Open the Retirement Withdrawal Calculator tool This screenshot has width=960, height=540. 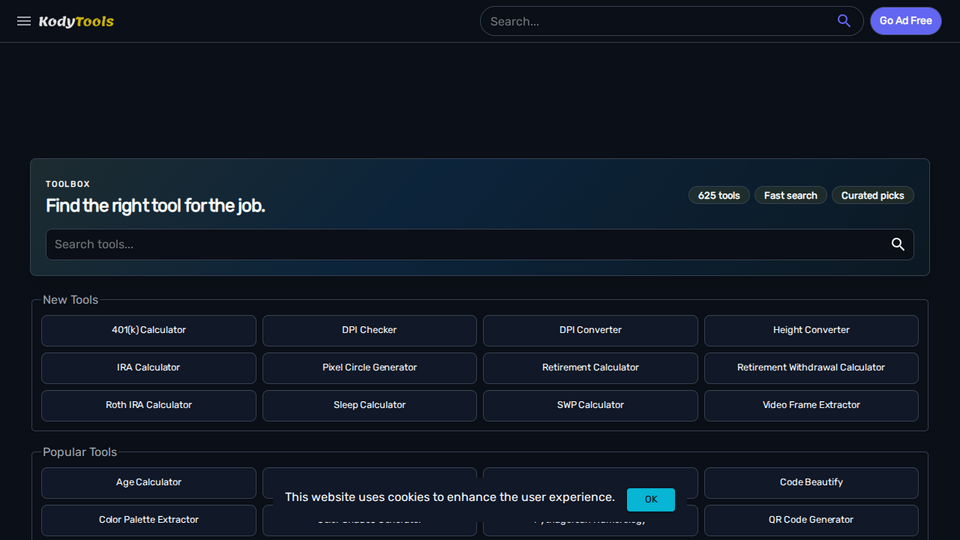pyautogui.click(x=811, y=367)
